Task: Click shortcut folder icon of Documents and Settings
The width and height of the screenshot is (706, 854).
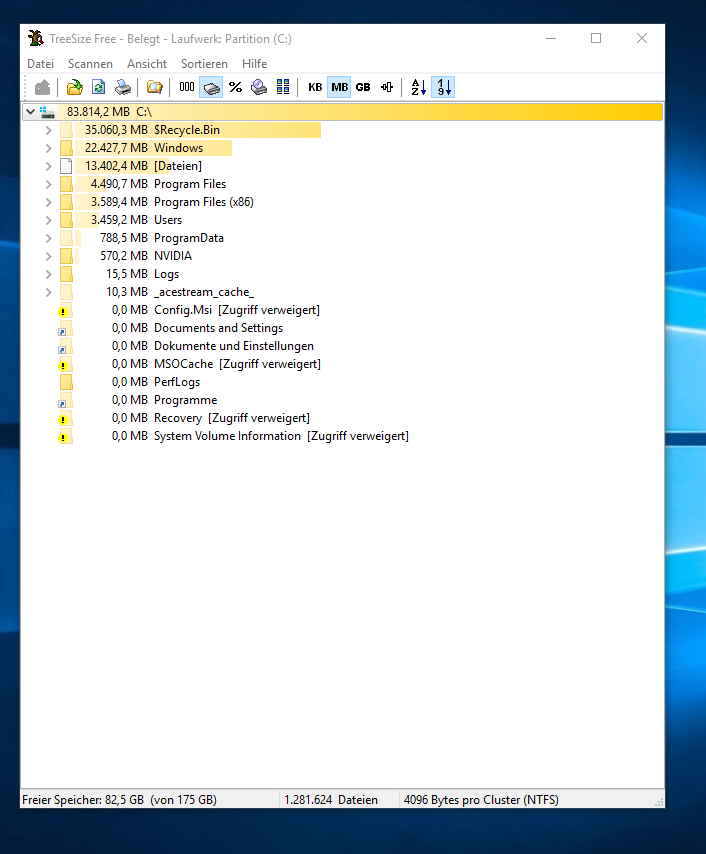Action: (x=65, y=328)
